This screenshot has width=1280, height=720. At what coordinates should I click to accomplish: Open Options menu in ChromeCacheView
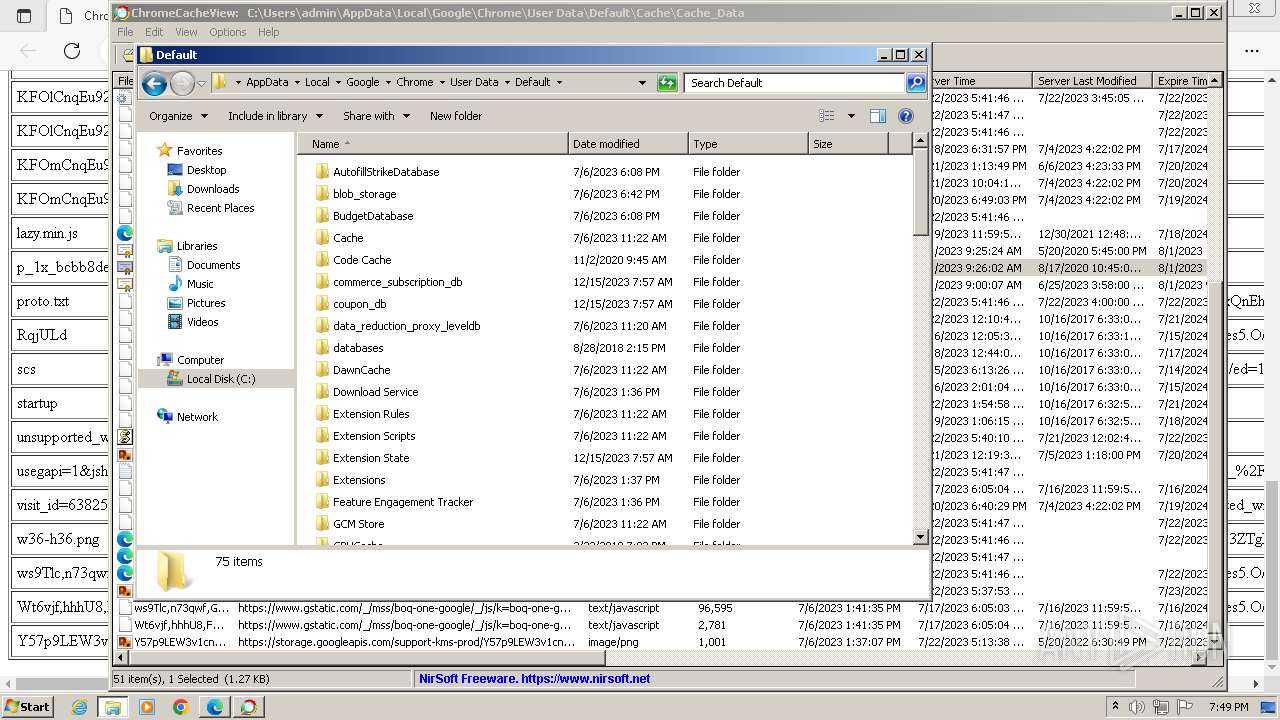pos(228,32)
